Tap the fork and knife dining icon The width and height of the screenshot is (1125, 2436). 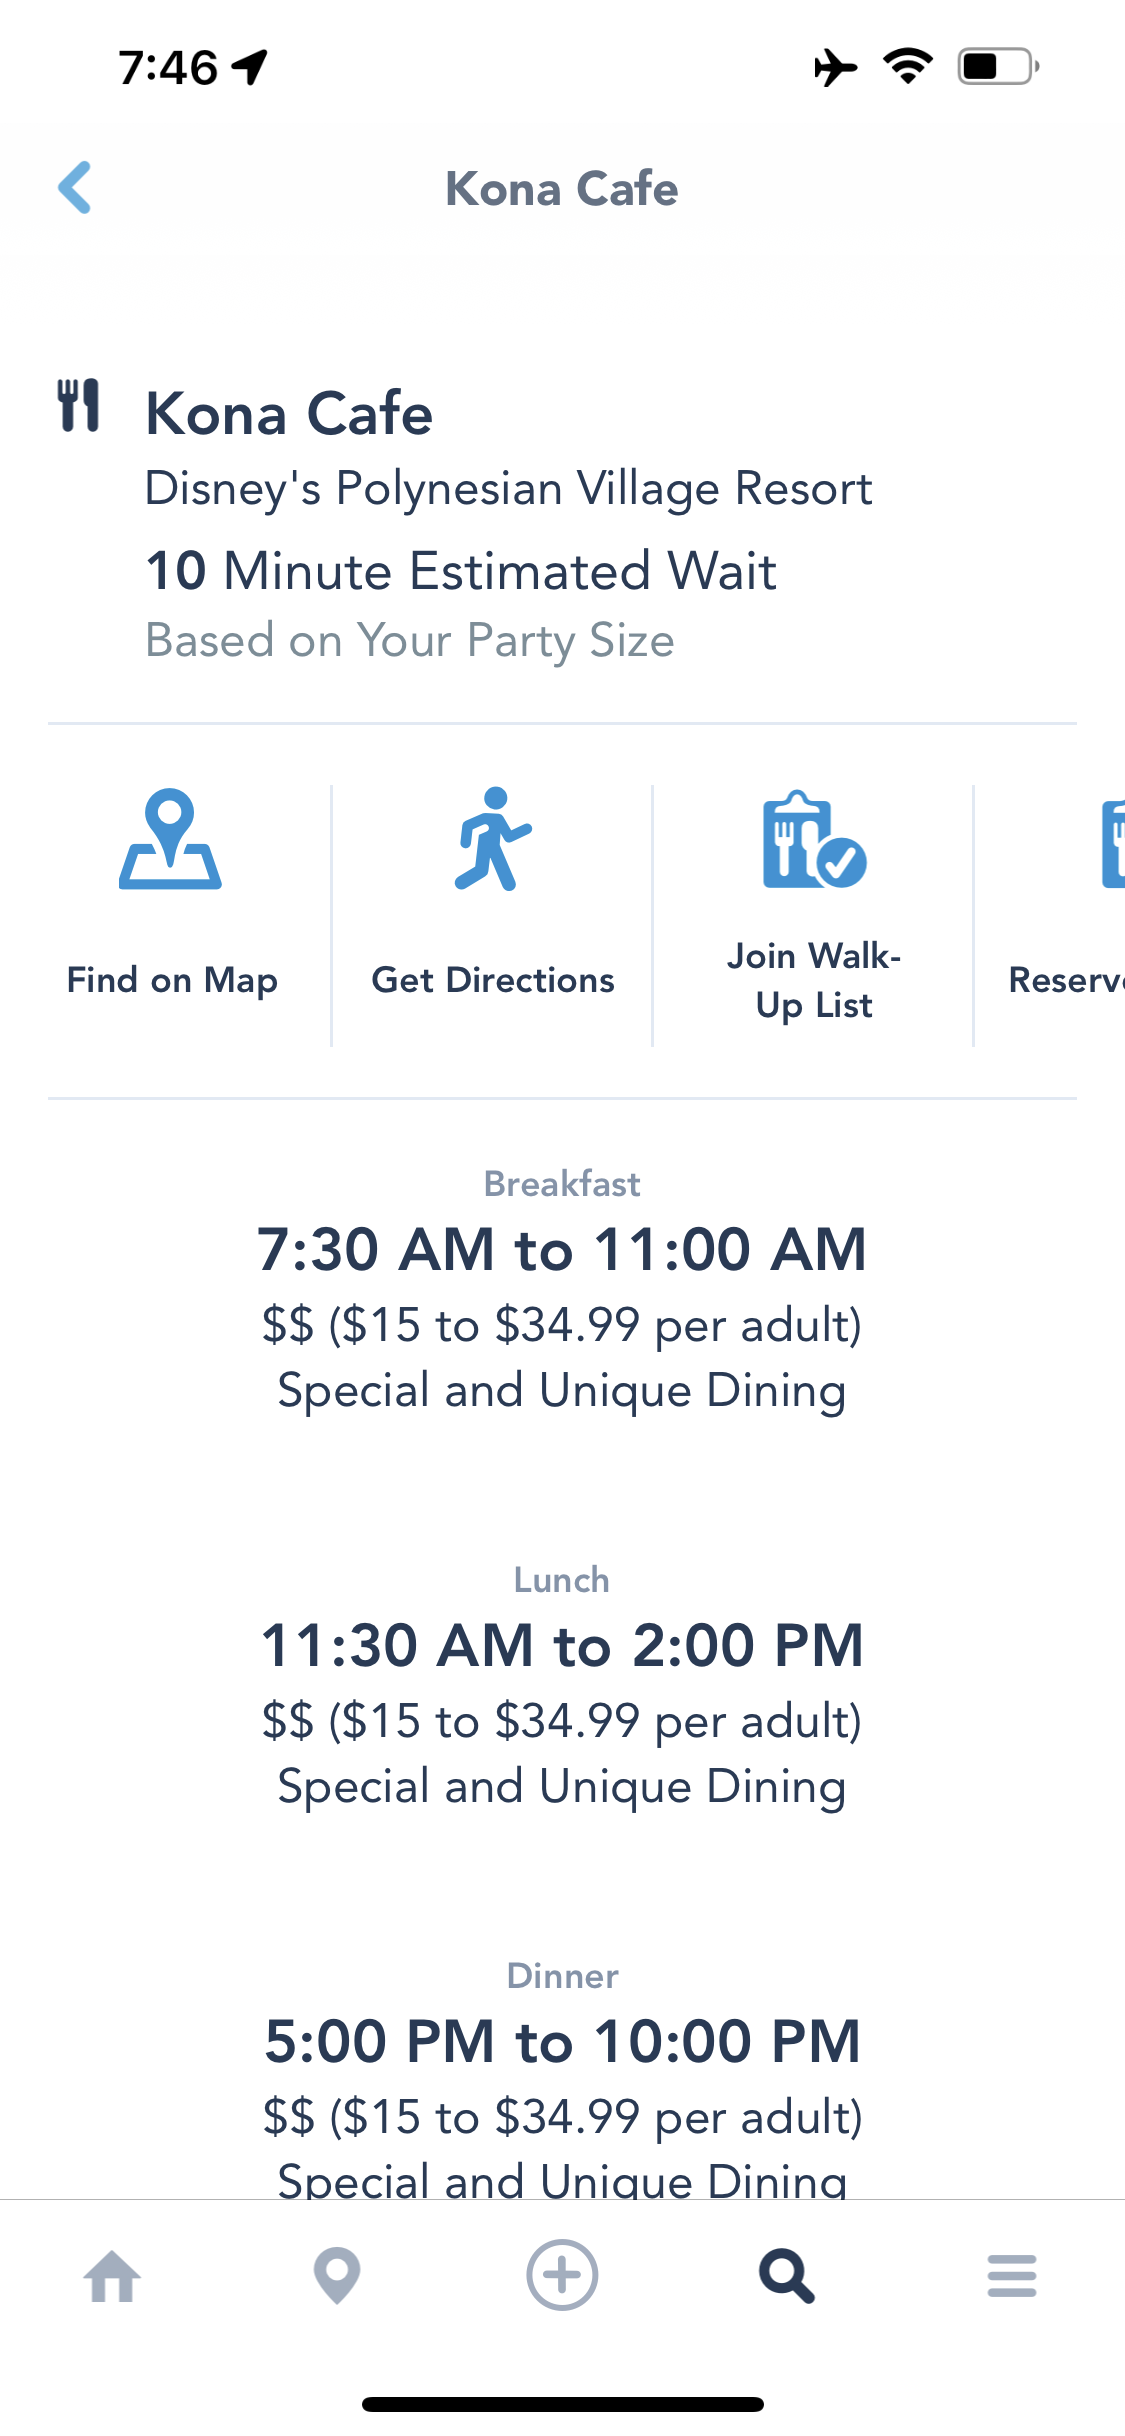[79, 405]
